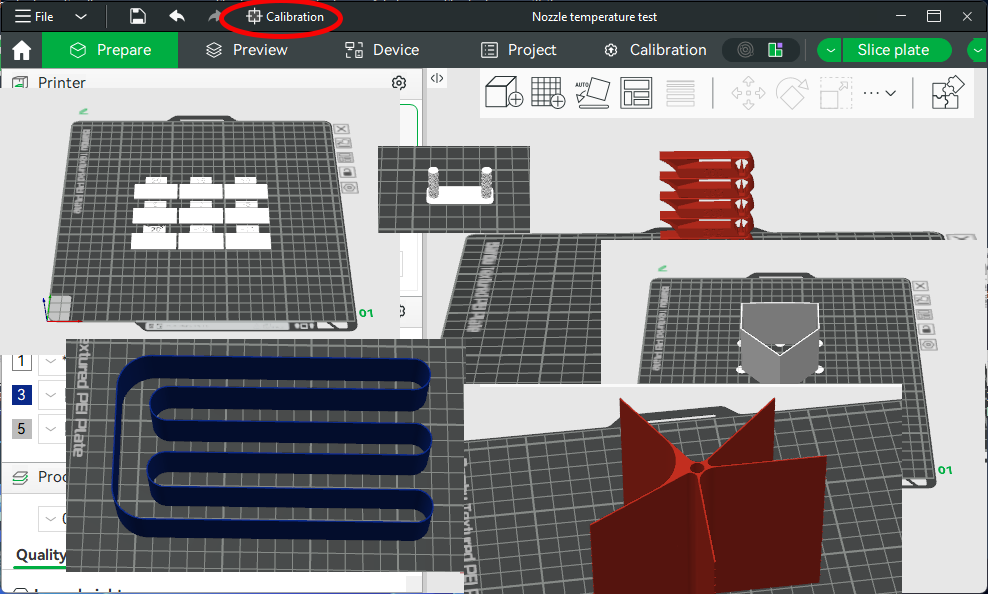Click the undo arrow icon
The height and width of the screenshot is (594, 988).
[177, 17]
